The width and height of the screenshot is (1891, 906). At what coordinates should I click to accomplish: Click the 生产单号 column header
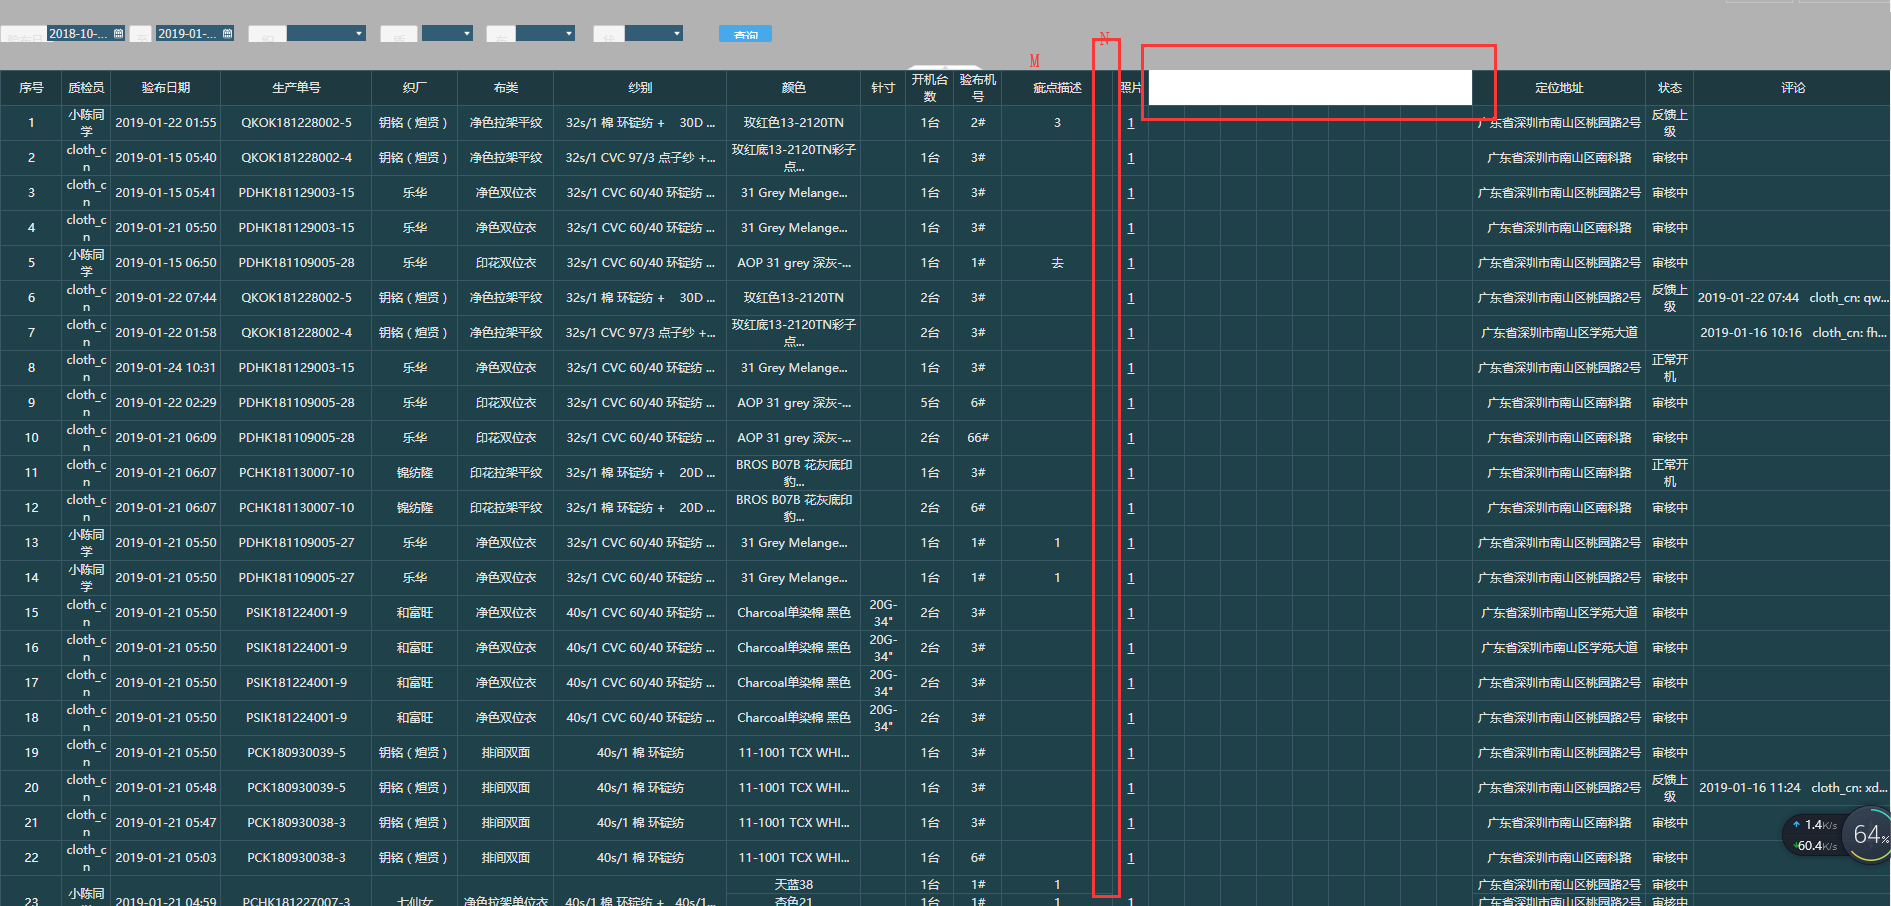coord(296,88)
